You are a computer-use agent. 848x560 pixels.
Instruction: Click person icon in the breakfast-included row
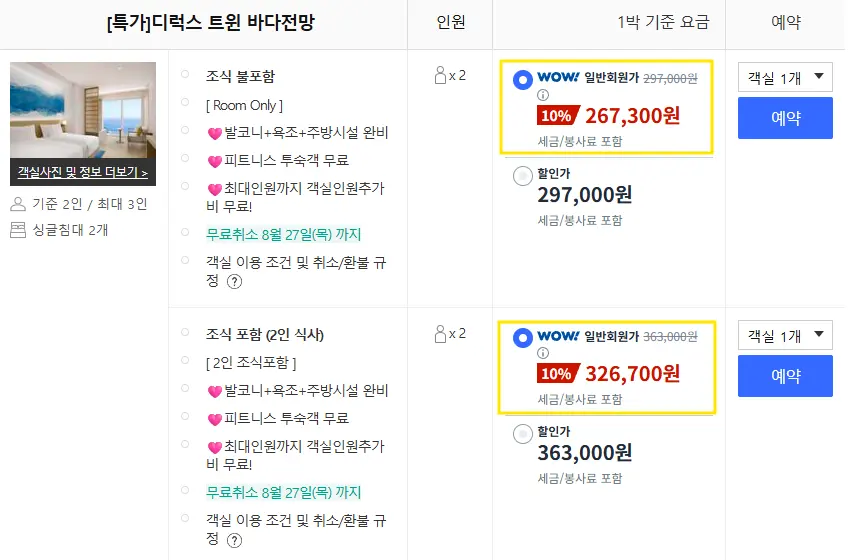(x=440, y=334)
